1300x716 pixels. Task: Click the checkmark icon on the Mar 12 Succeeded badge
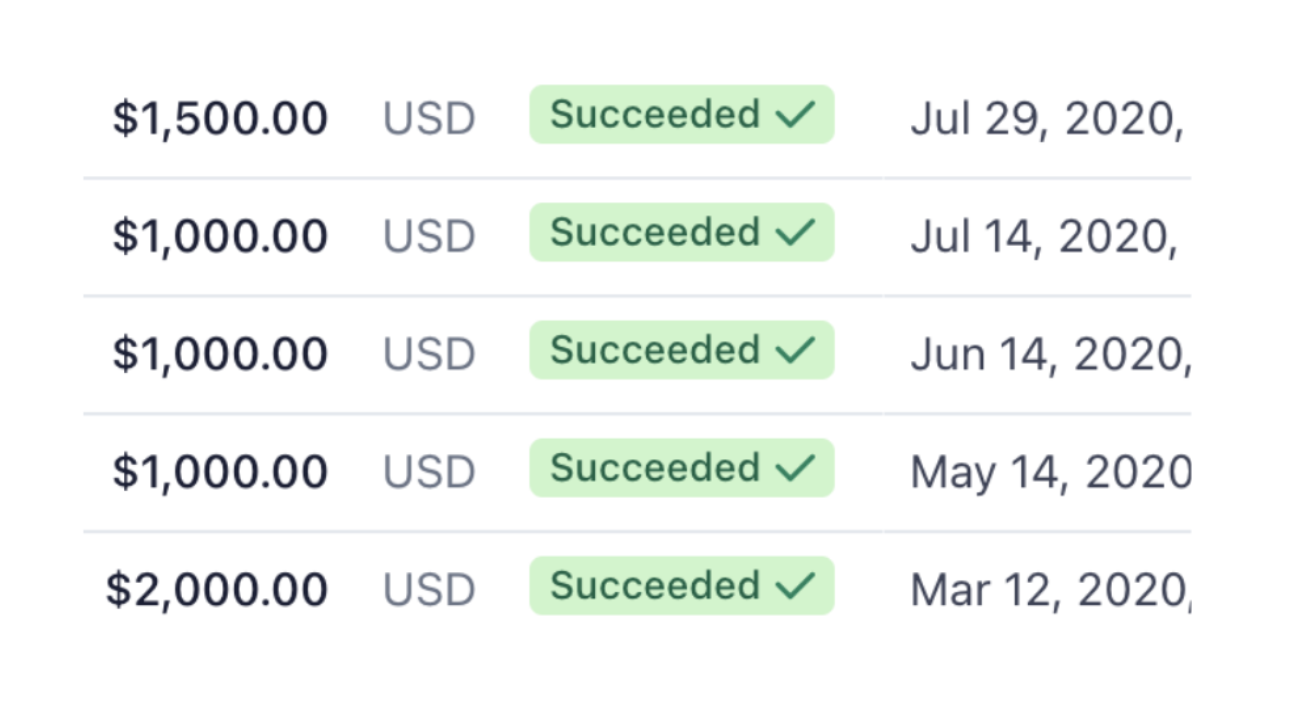[x=796, y=585]
